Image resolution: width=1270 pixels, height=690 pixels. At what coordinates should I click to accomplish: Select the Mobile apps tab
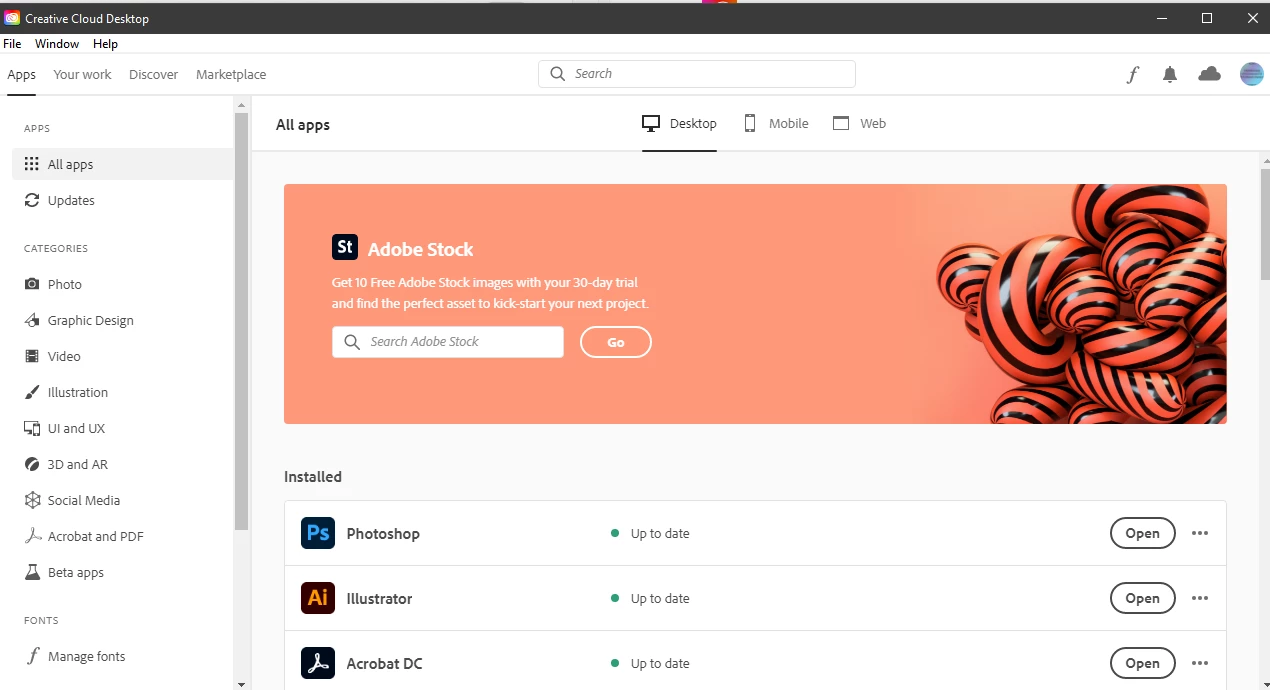[x=776, y=124]
